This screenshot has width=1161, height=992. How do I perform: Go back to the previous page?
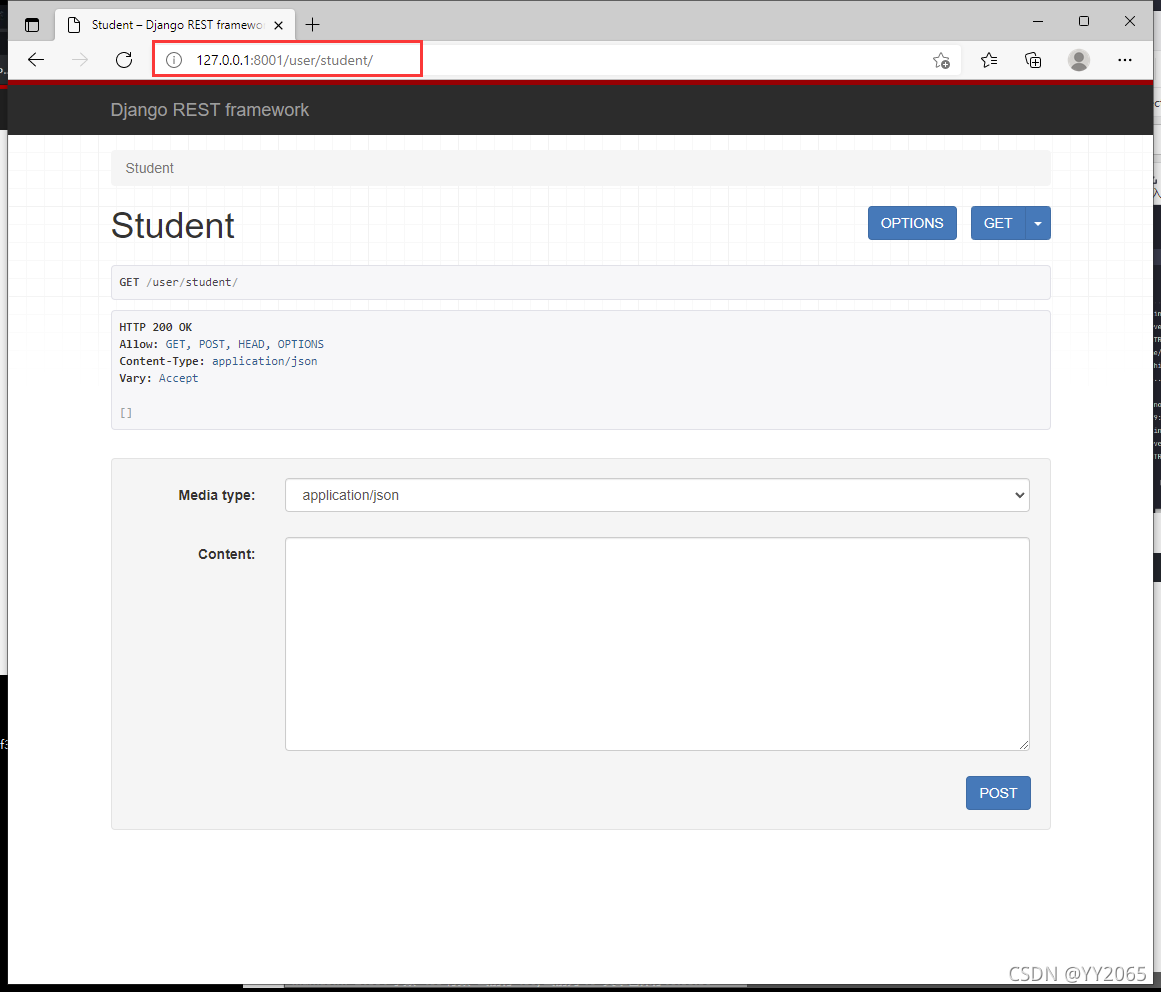36,60
